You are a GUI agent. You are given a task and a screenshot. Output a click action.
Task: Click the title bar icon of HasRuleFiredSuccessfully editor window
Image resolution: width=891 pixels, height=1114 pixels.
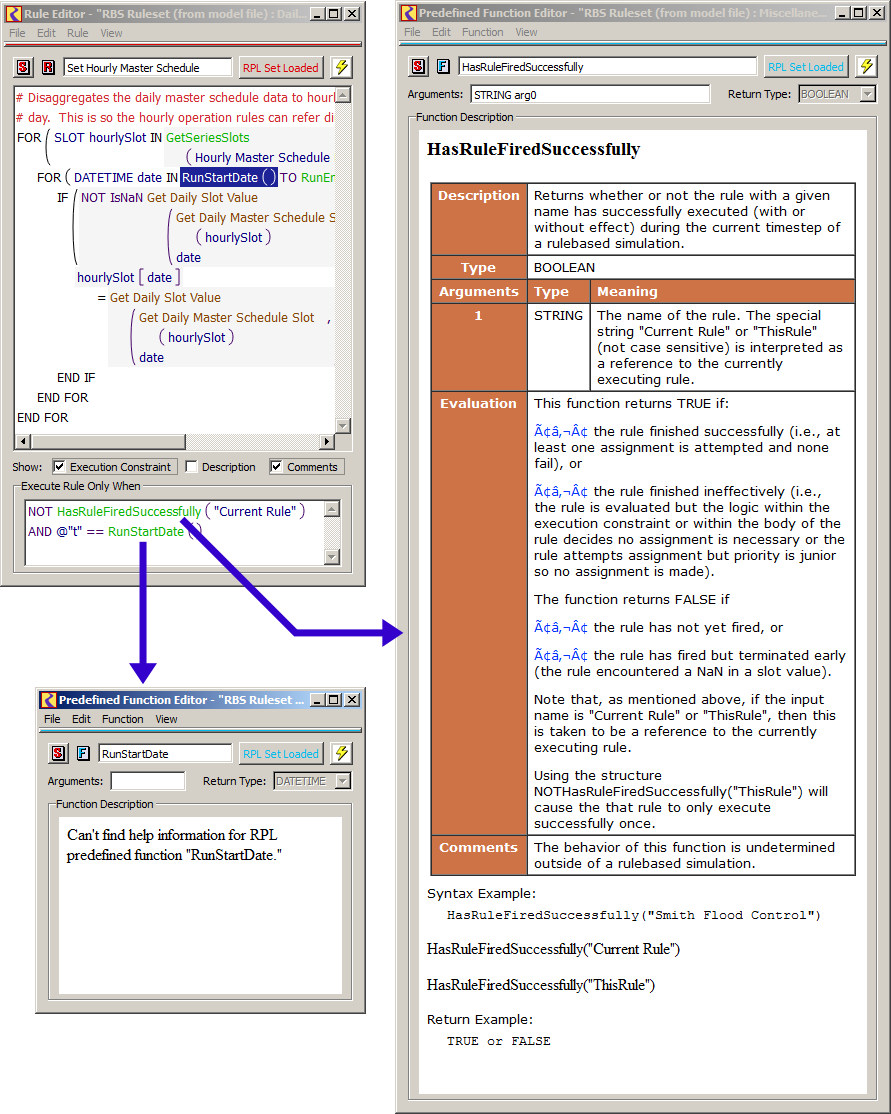(408, 13)
